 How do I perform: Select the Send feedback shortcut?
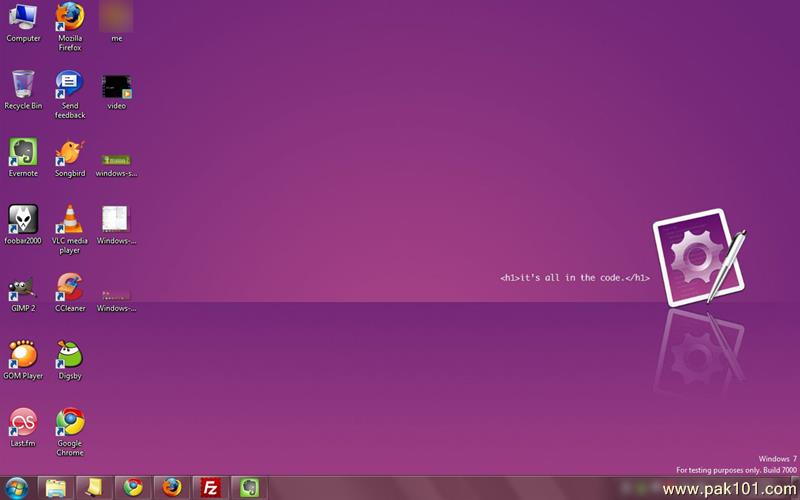69,84
